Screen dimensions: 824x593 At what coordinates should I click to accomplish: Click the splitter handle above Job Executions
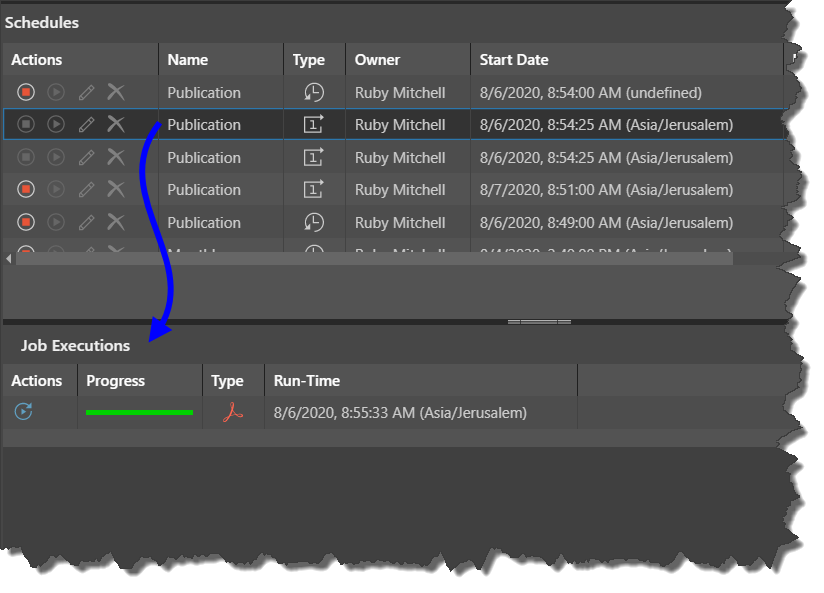click(x=539, y=322)
